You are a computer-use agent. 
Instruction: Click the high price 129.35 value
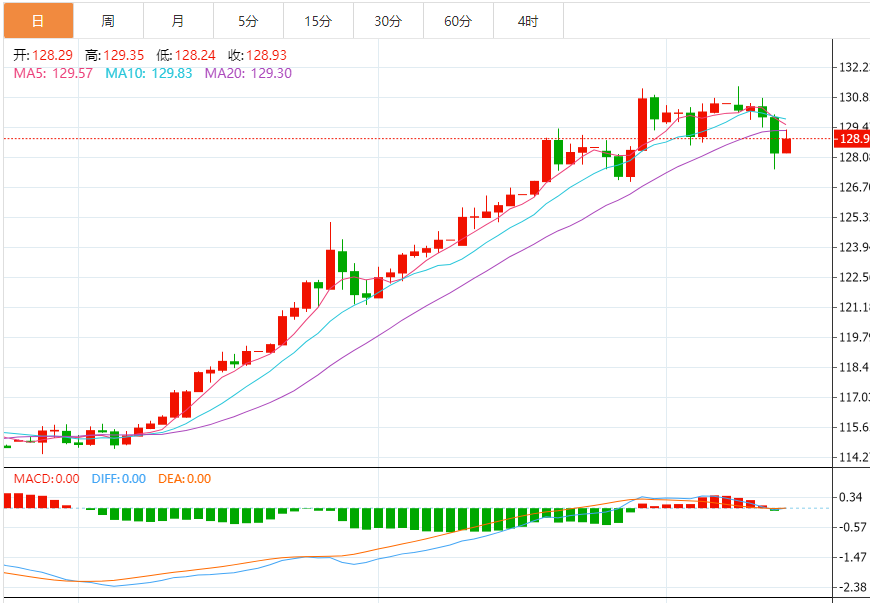(123, 55)
